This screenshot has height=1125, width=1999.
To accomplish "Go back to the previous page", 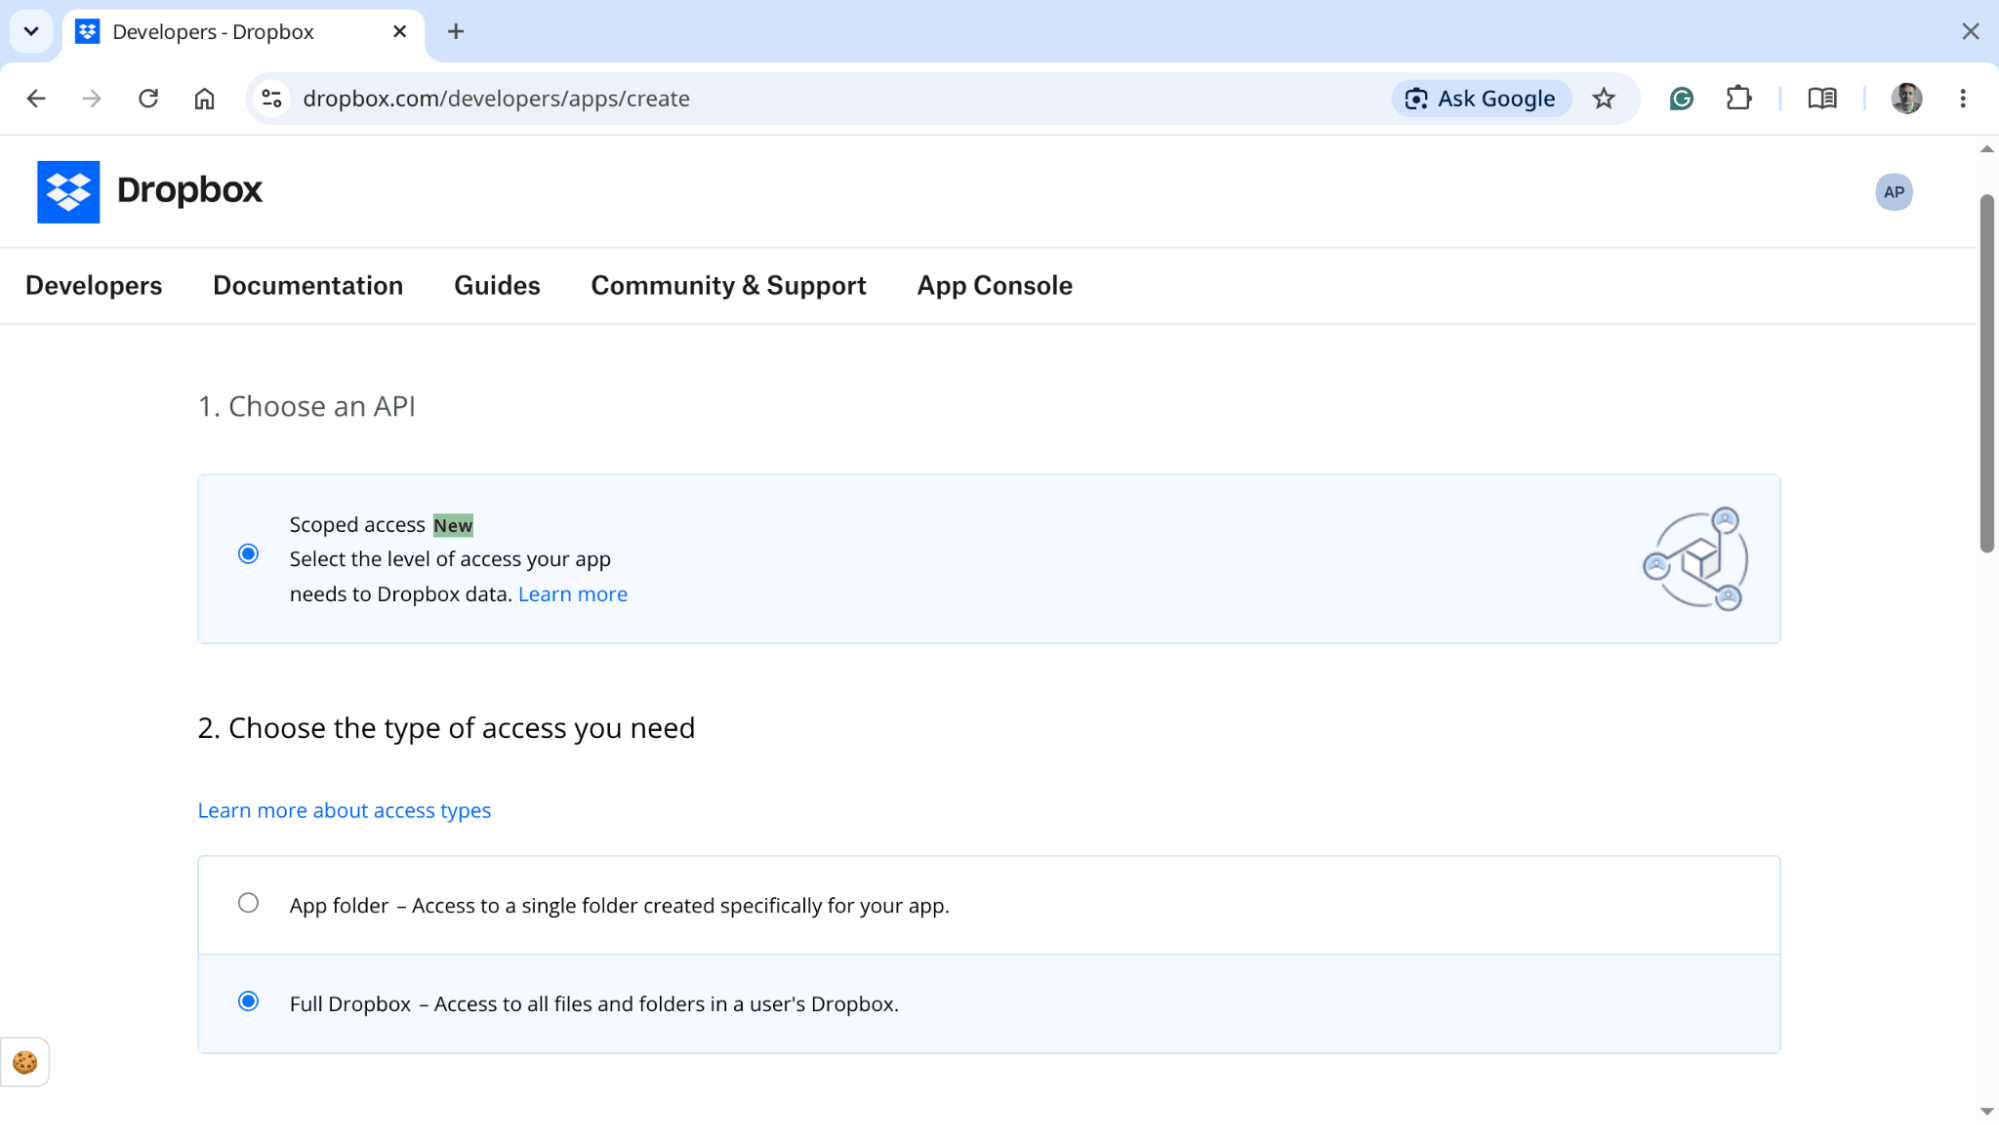I will pos(36,98).
